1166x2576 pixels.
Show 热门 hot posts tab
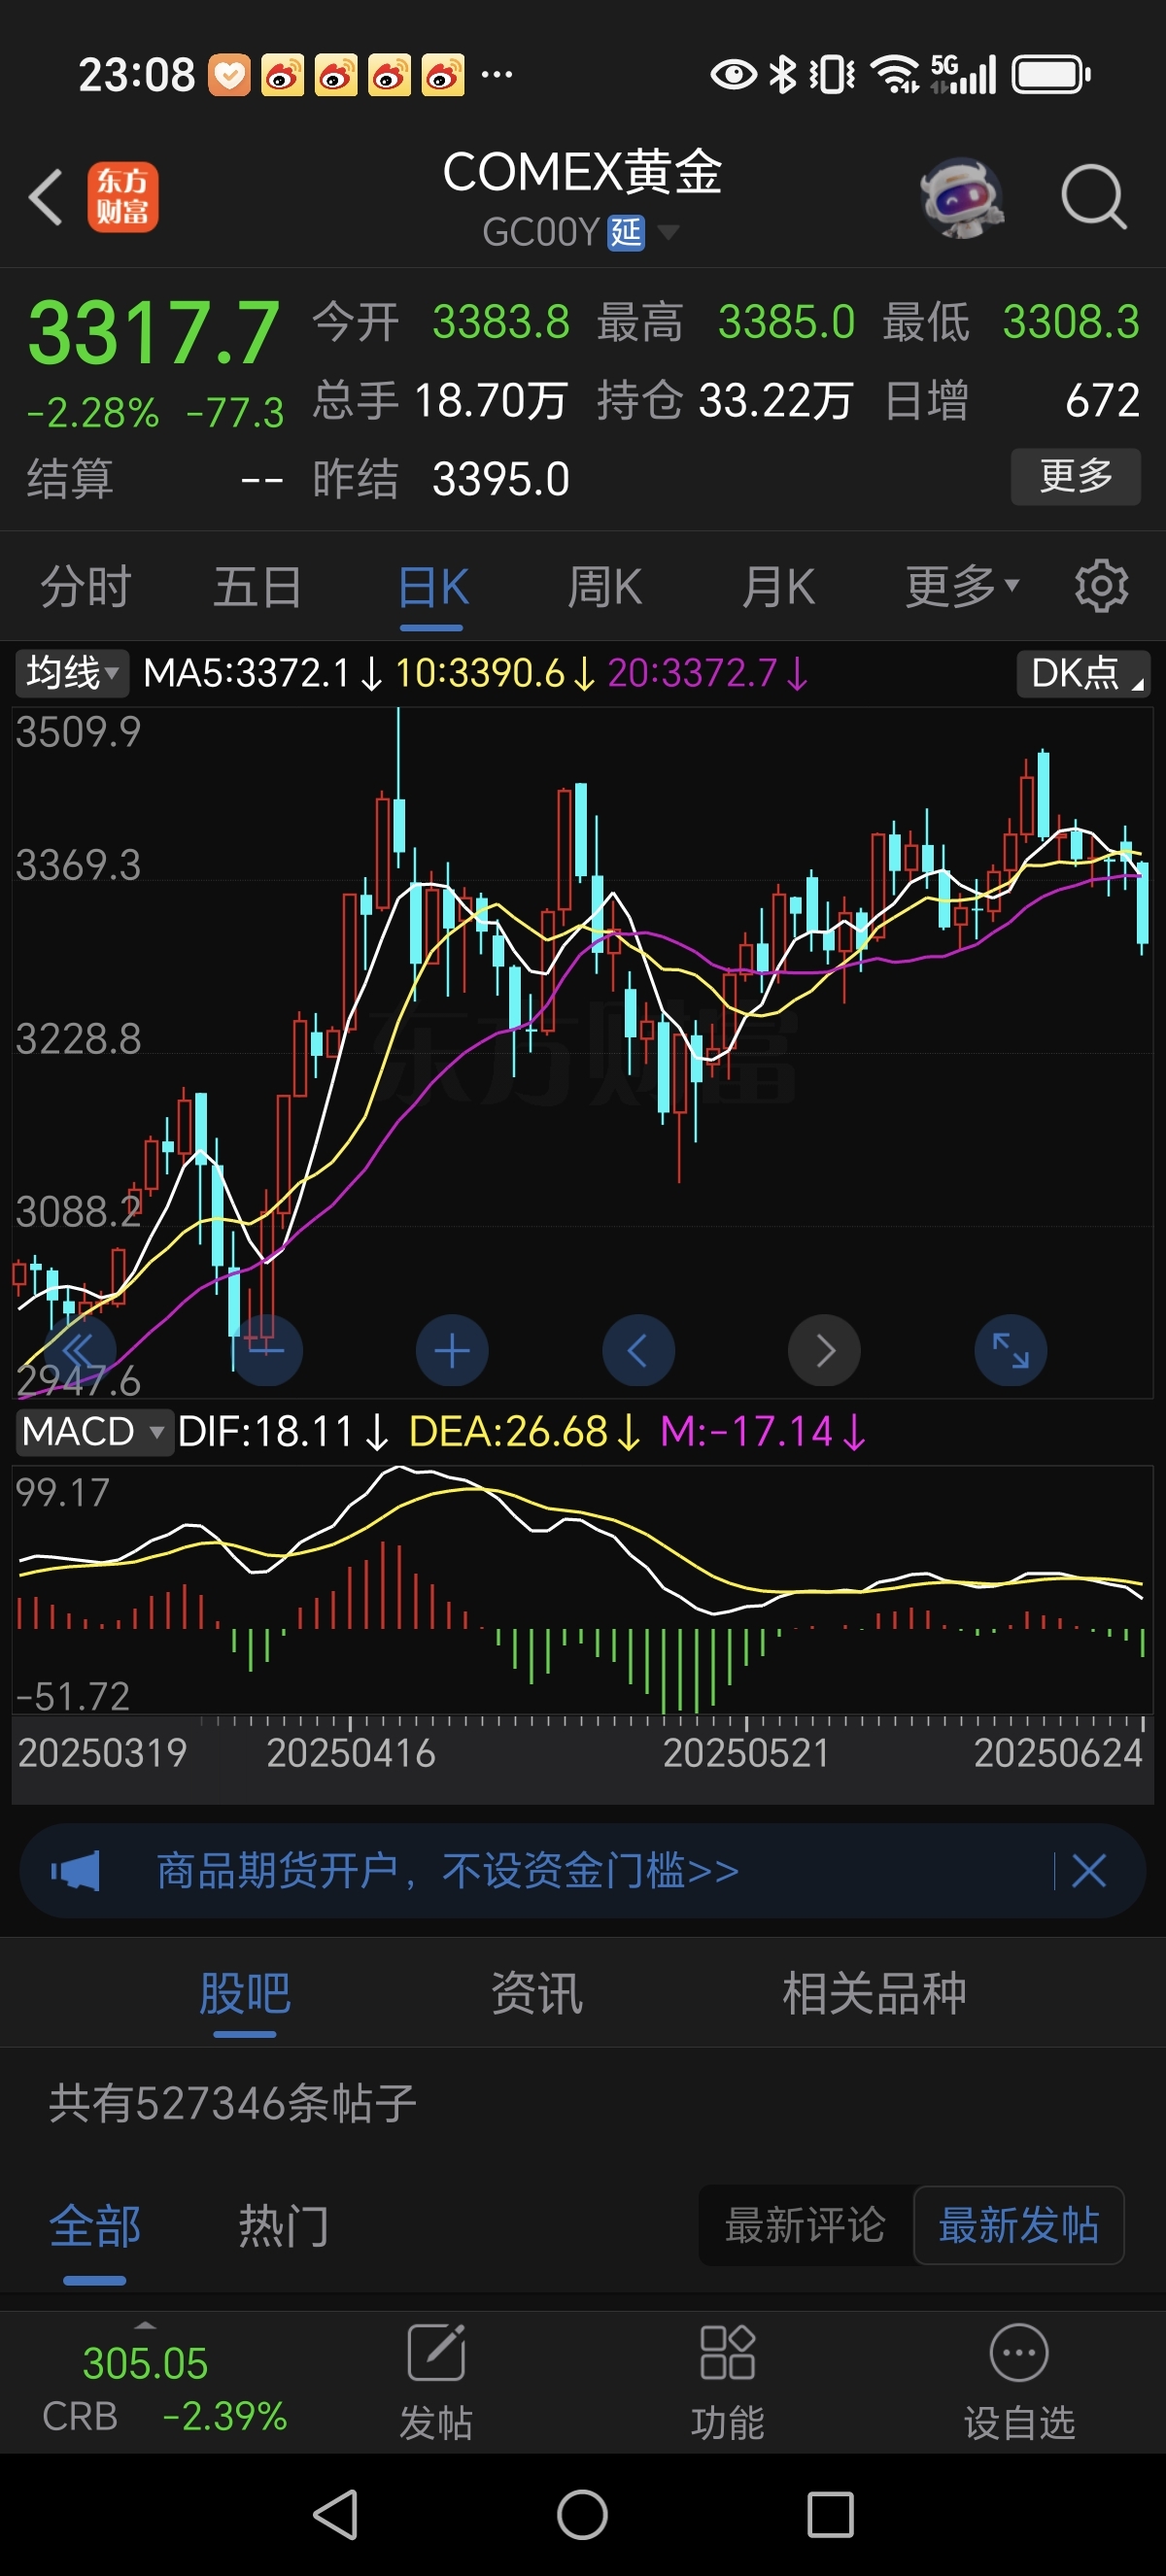click(x=284, y=2226)
